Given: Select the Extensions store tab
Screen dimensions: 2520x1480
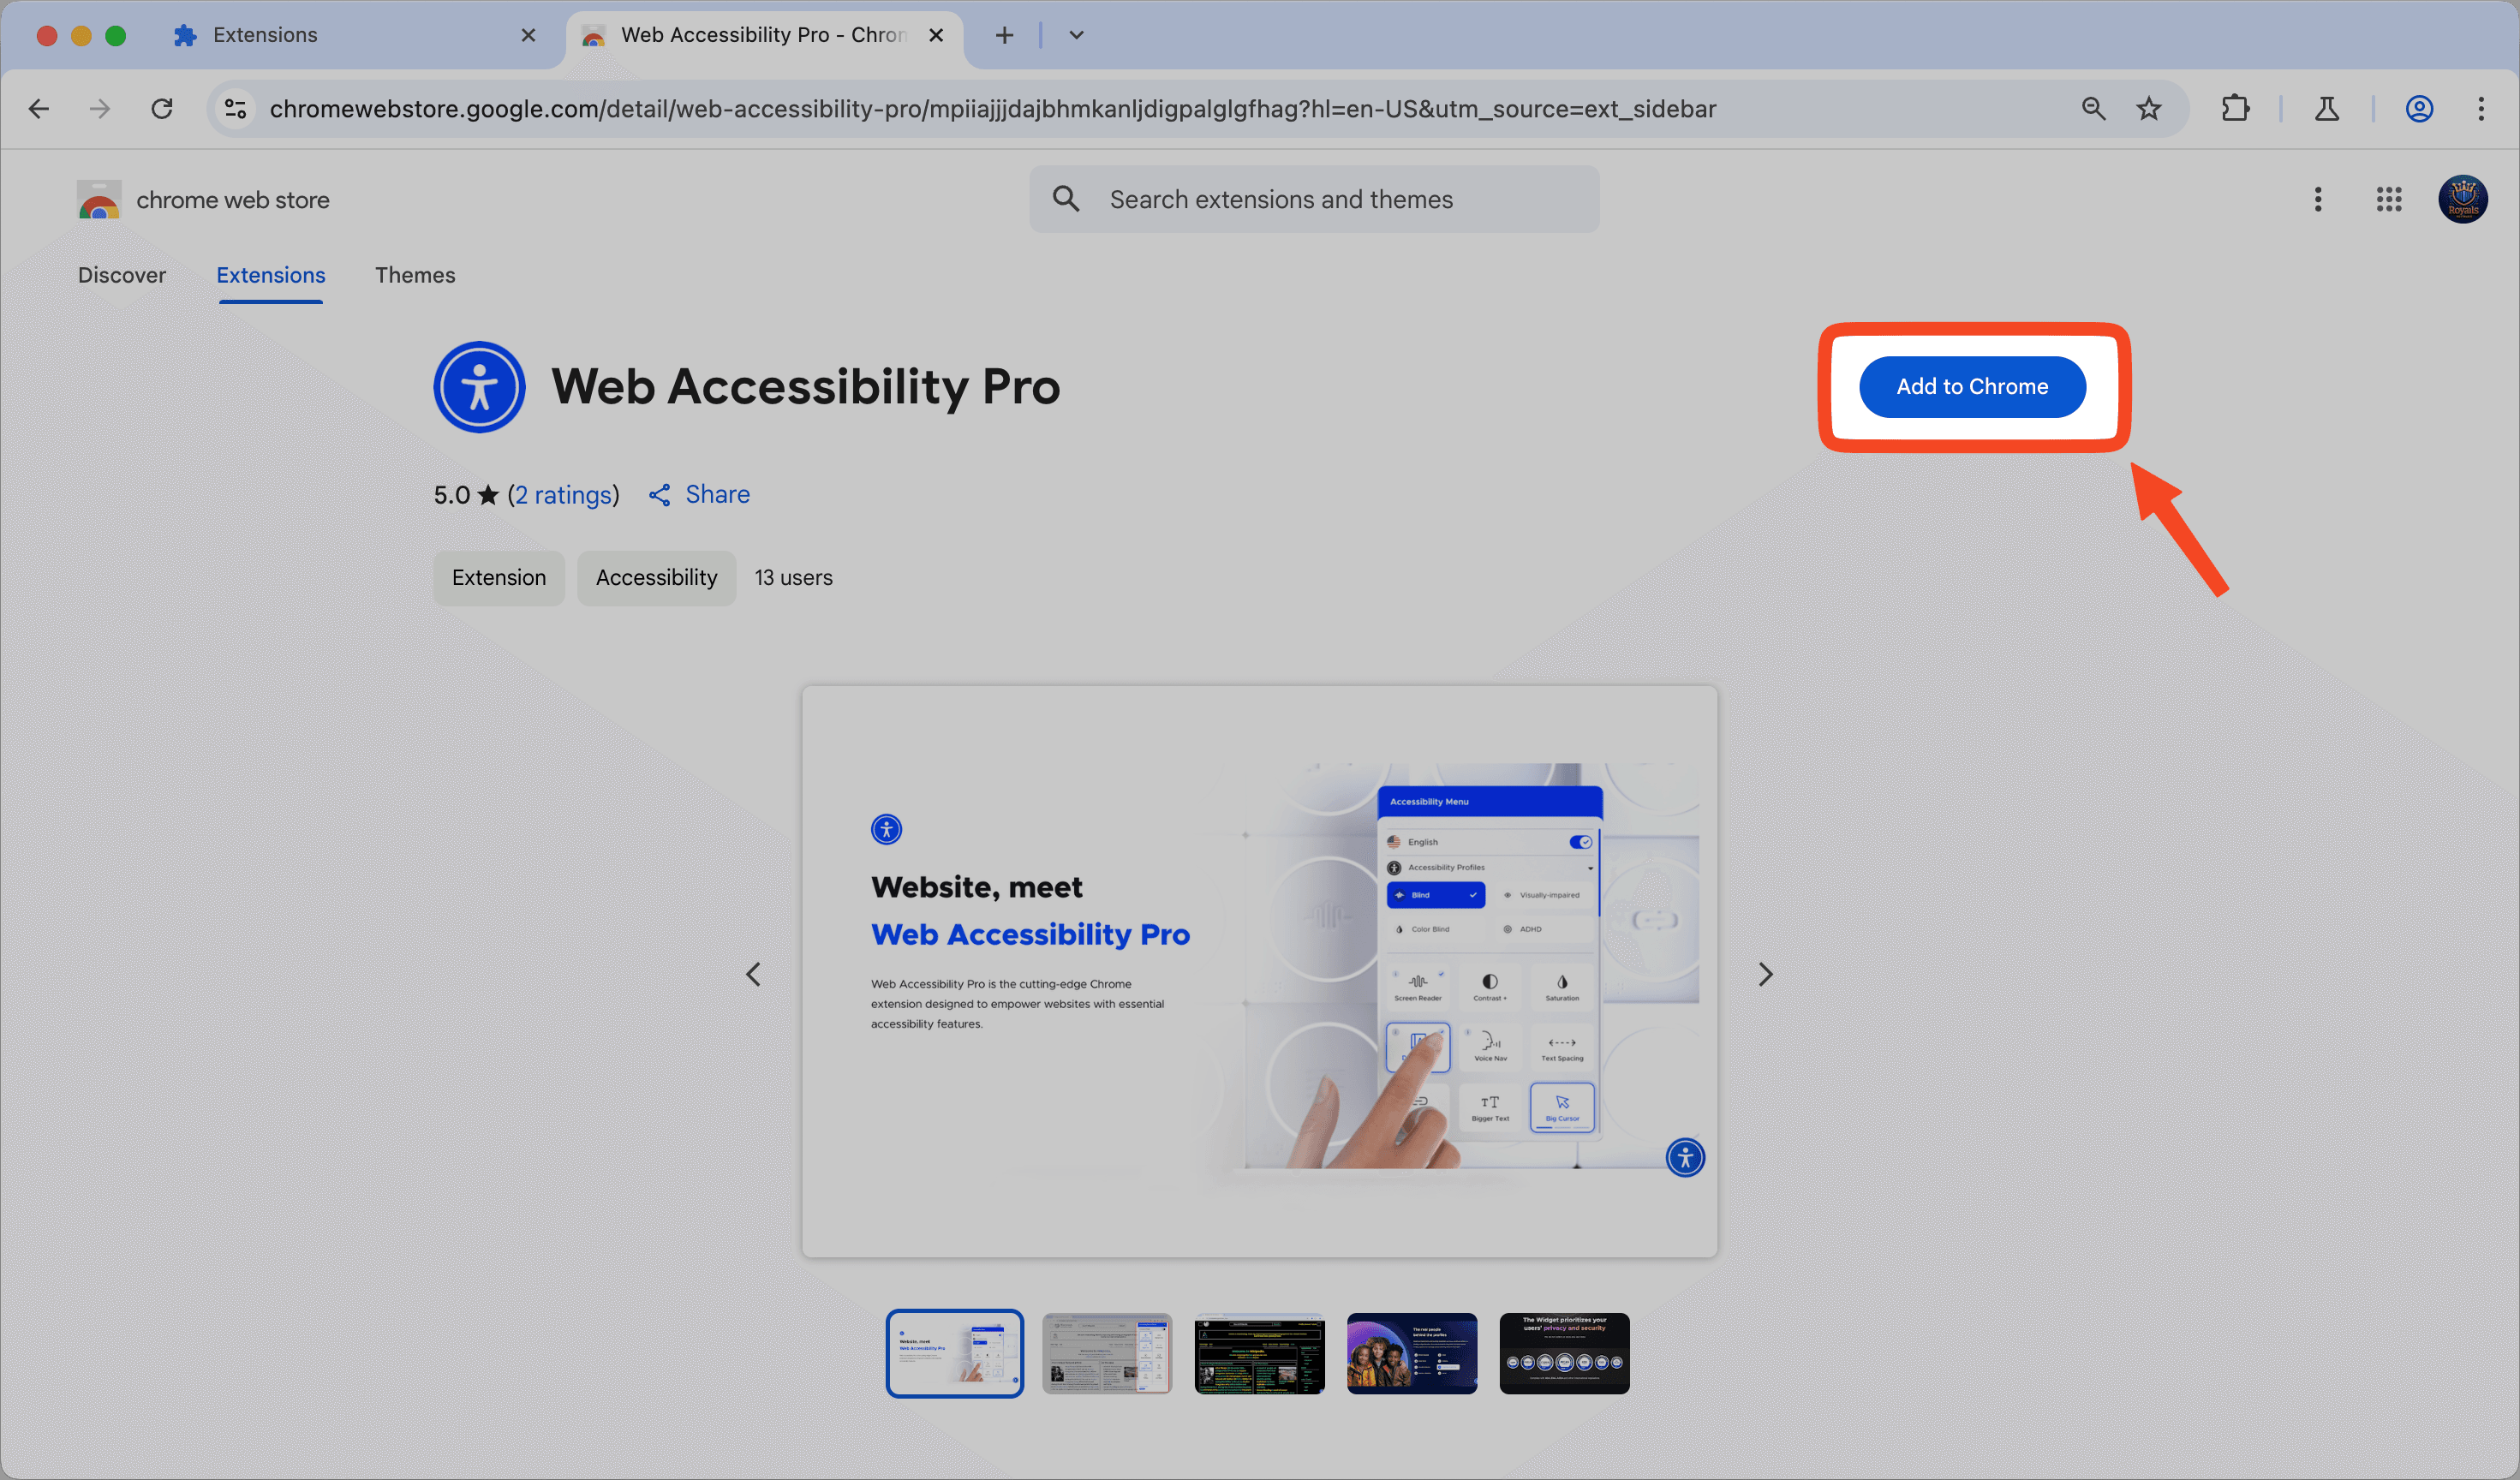Looking at the screenshot, I should click(271, 275).
